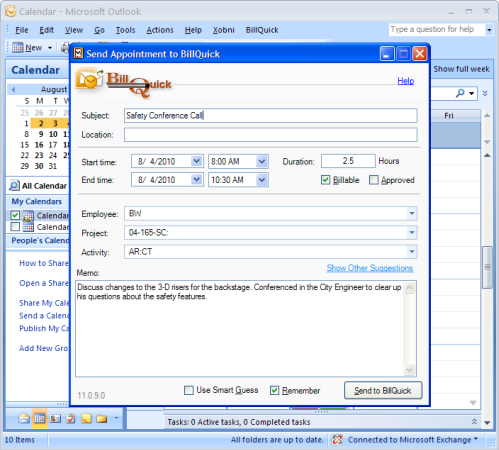The width and height of the screenshot is (499, 450).
Task: Click the How to Share Calendars link
Action: coord(44,263)
